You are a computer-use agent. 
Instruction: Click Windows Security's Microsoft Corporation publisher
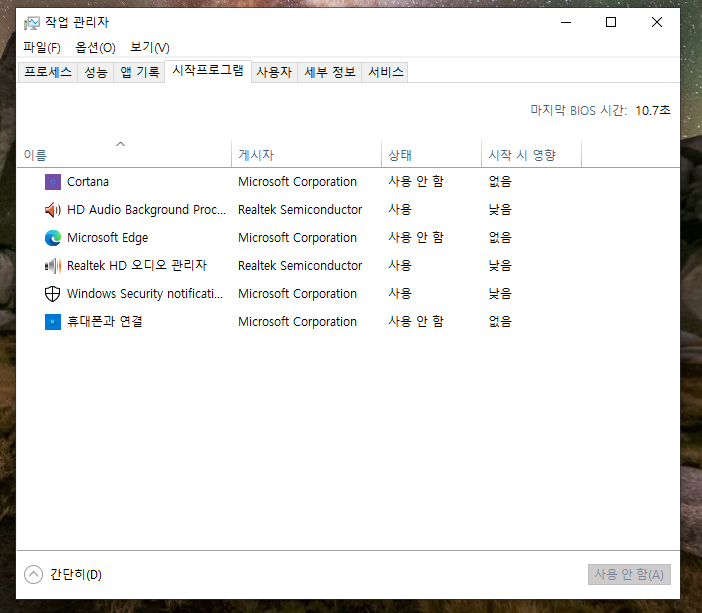click(297, 294)
